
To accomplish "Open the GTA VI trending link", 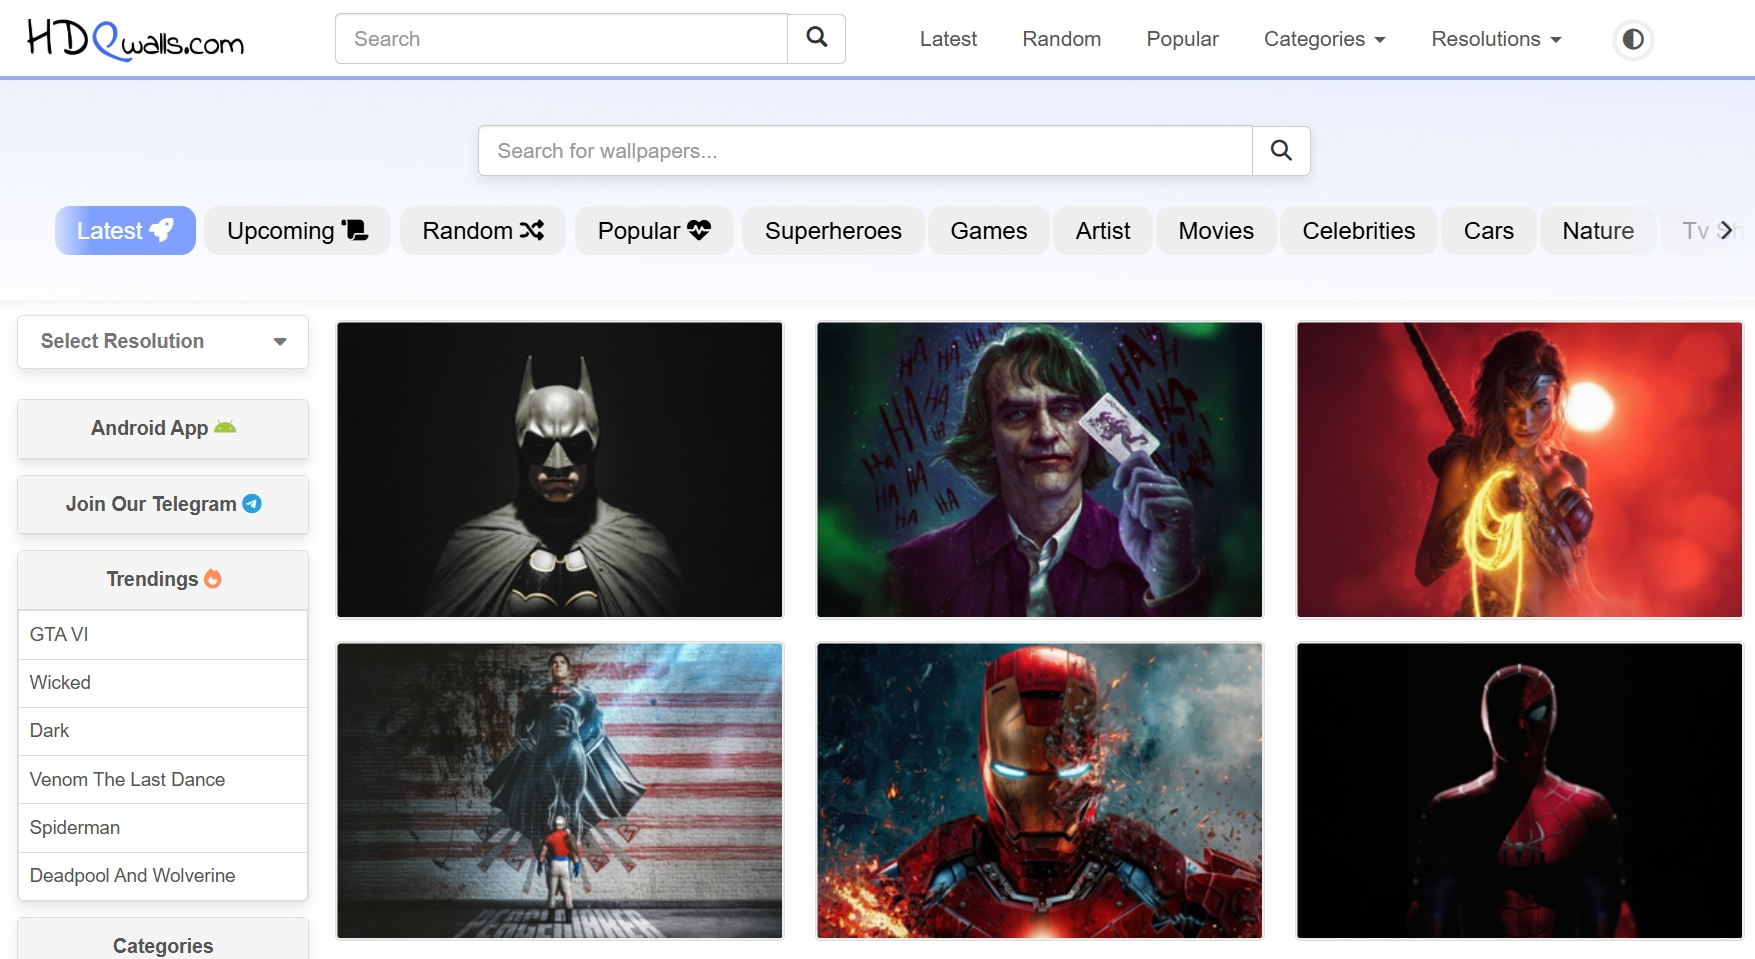I will (60, 635).
